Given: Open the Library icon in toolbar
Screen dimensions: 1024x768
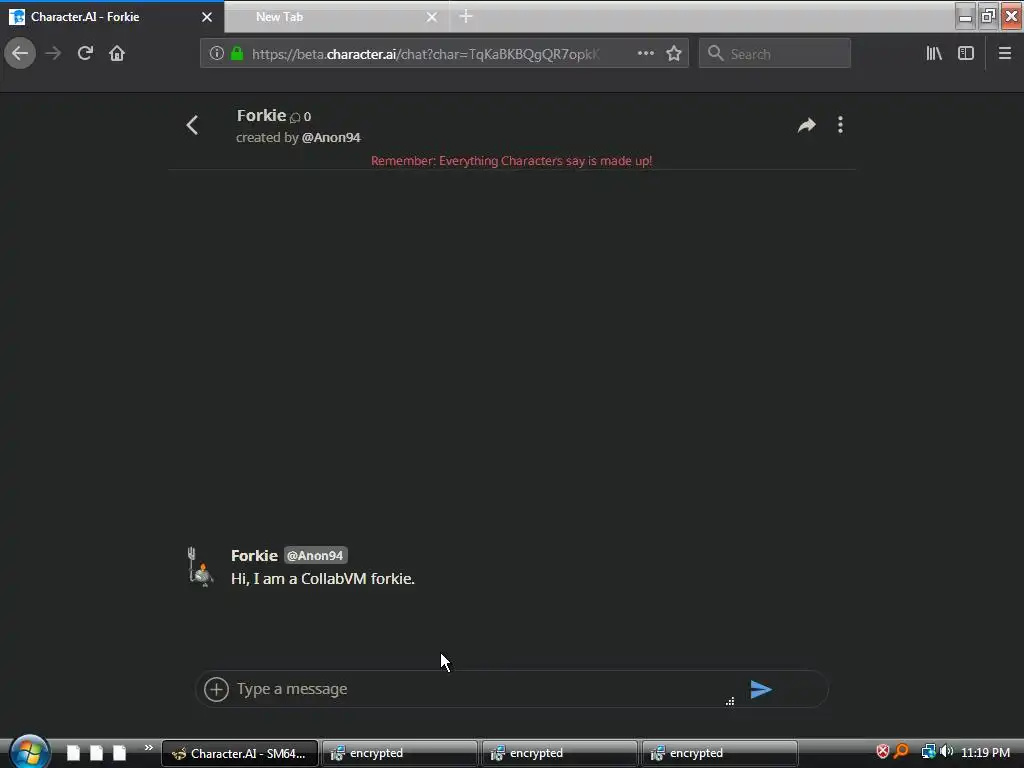Looking at the screenshot, I should (934, 54).
